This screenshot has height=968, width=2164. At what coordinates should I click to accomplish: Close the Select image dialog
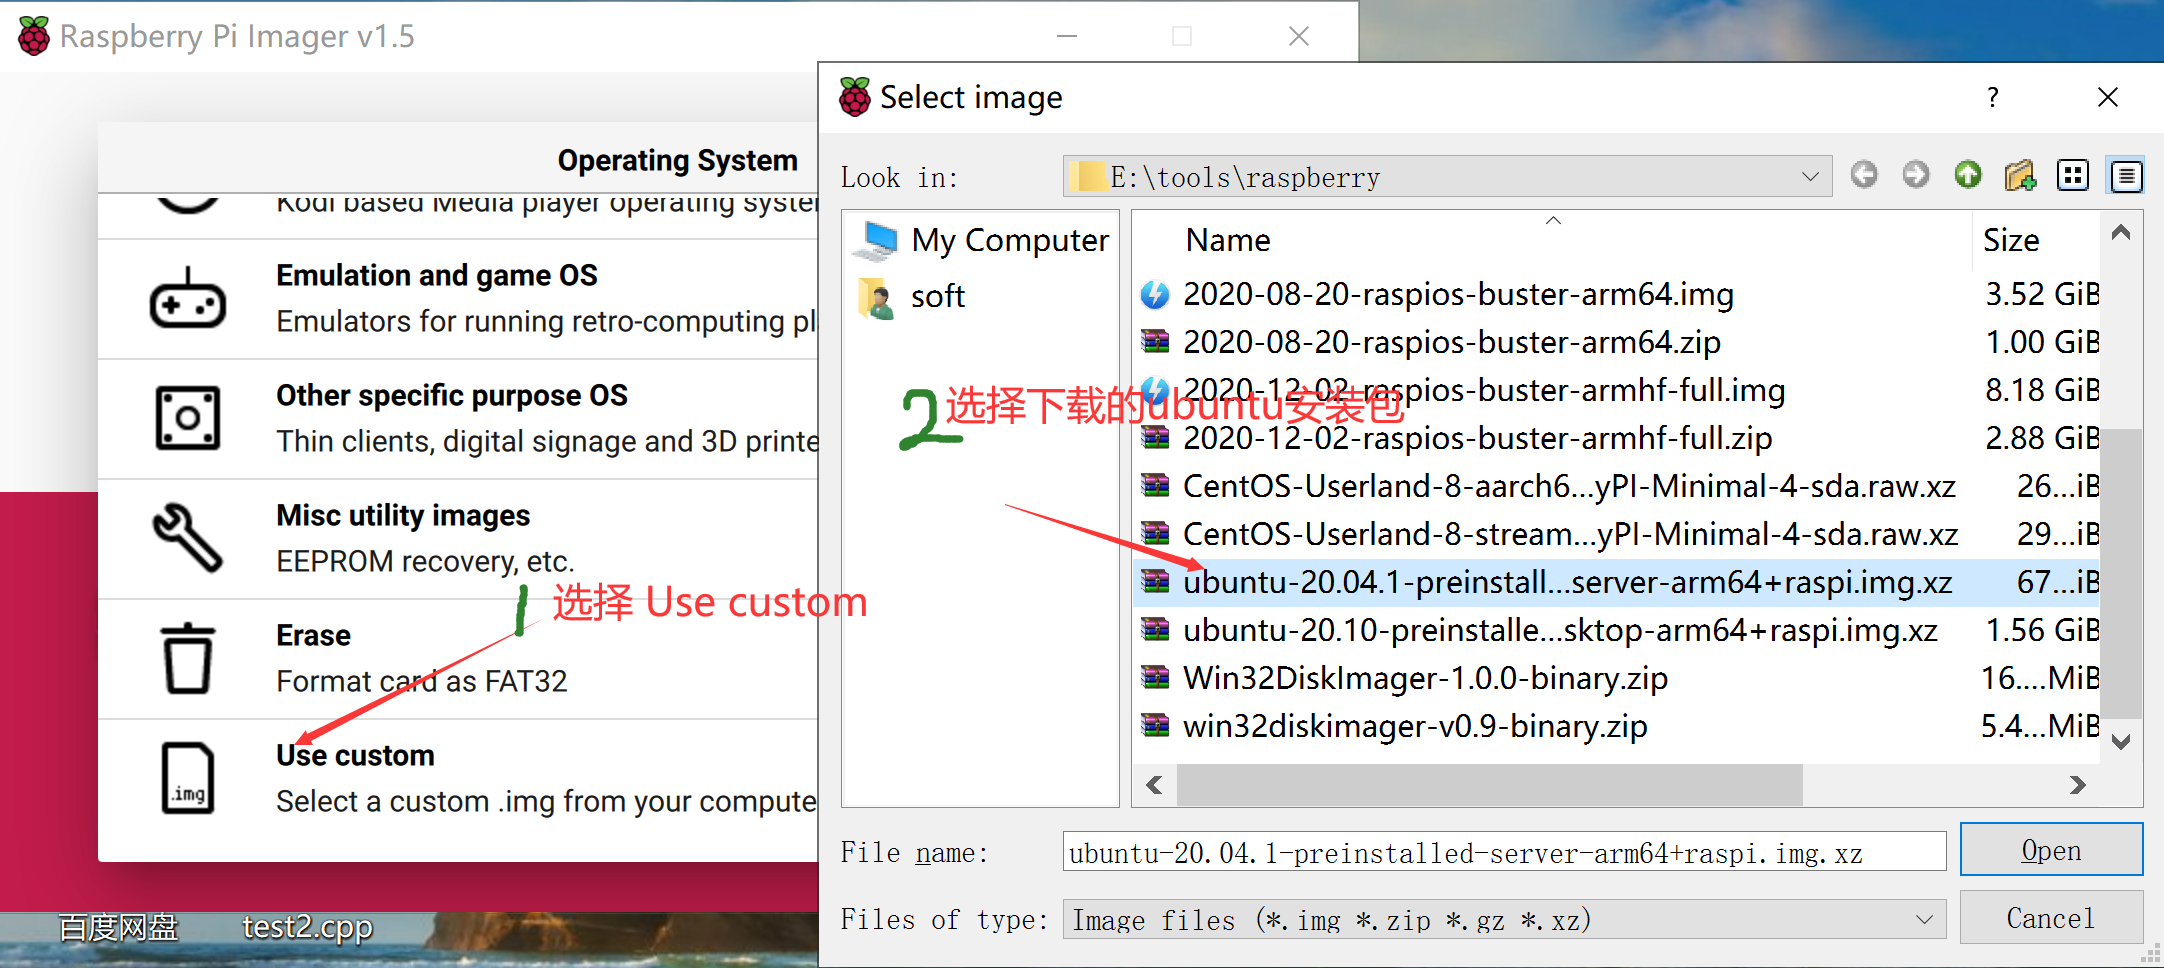click(2108, 97)
